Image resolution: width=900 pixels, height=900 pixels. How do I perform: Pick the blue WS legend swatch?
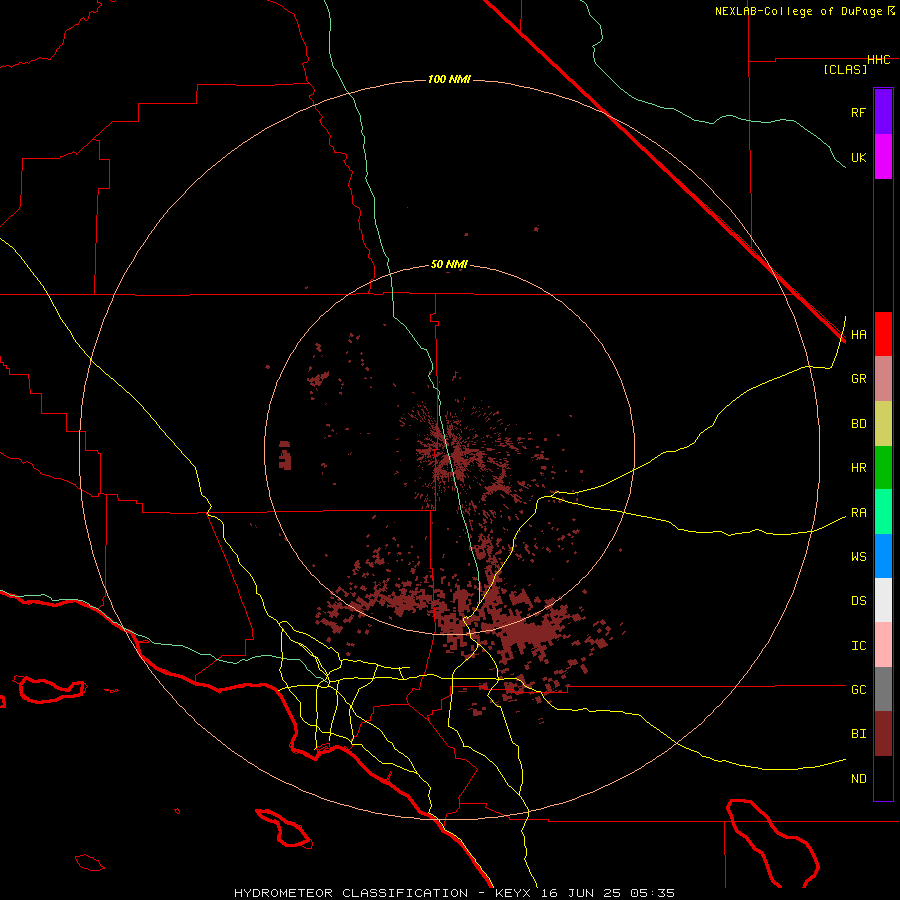click(x=883, y=556)
